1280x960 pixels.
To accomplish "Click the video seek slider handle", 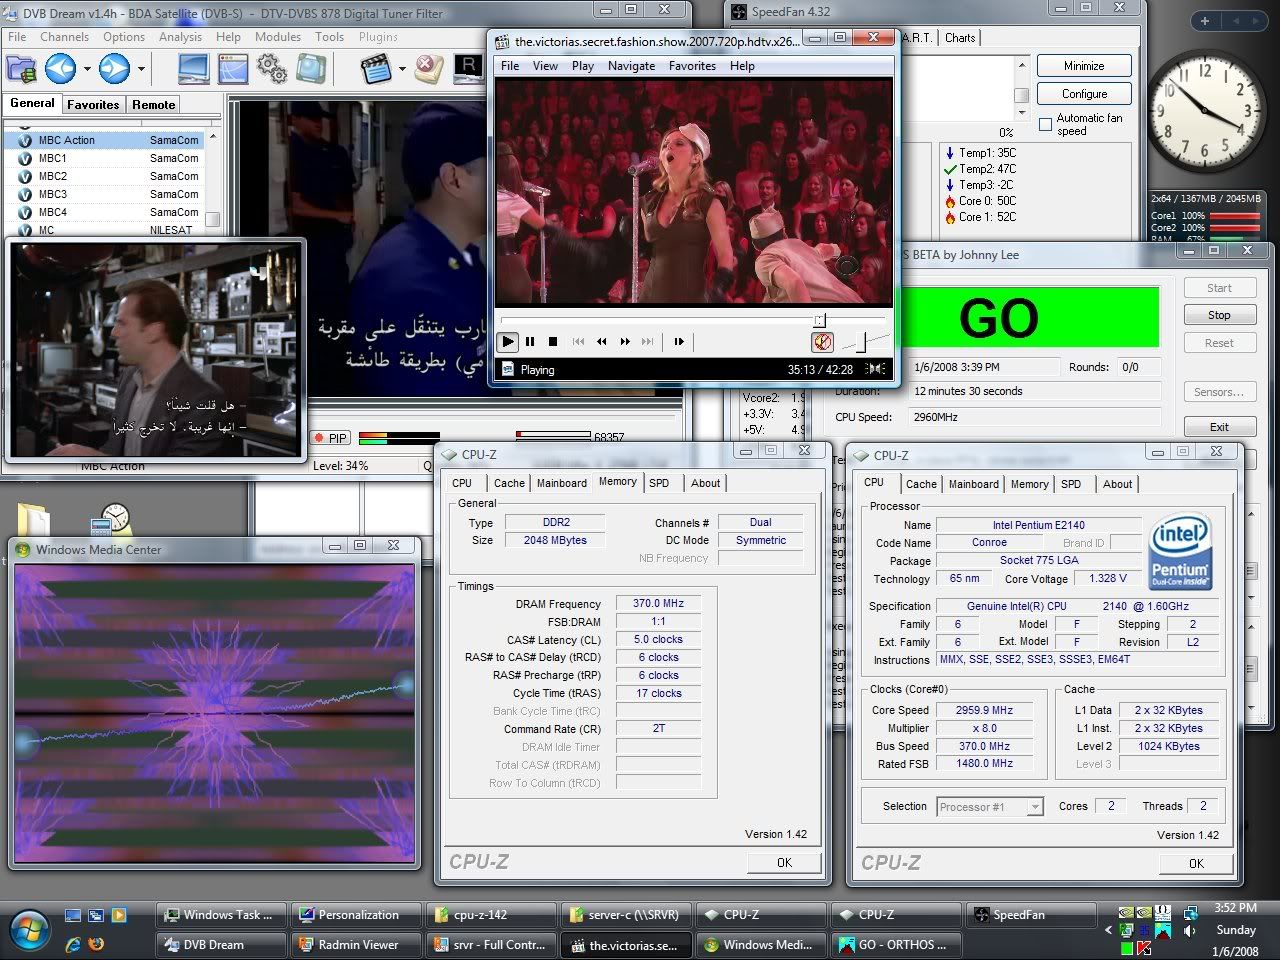I will tap(819, 320).
